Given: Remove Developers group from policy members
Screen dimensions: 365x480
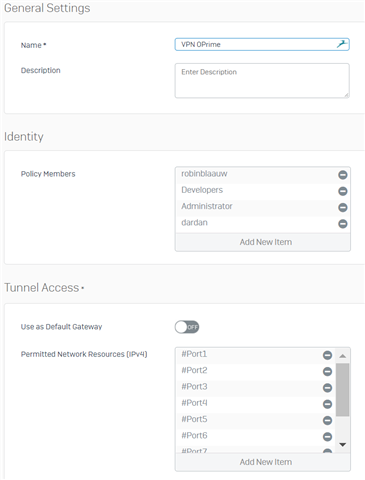Looking at the screenshot, I should point(343,191).
